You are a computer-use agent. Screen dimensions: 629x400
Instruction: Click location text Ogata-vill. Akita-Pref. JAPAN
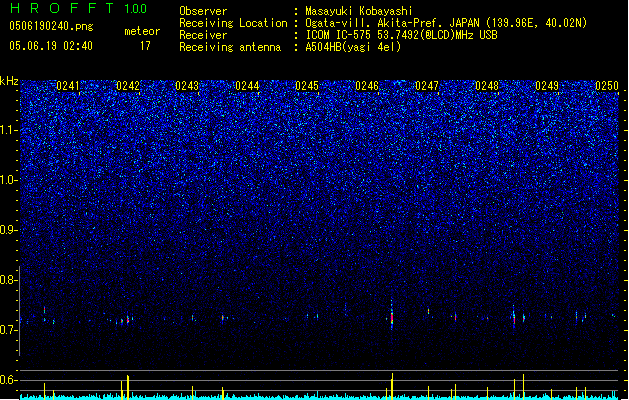point(392,23)
